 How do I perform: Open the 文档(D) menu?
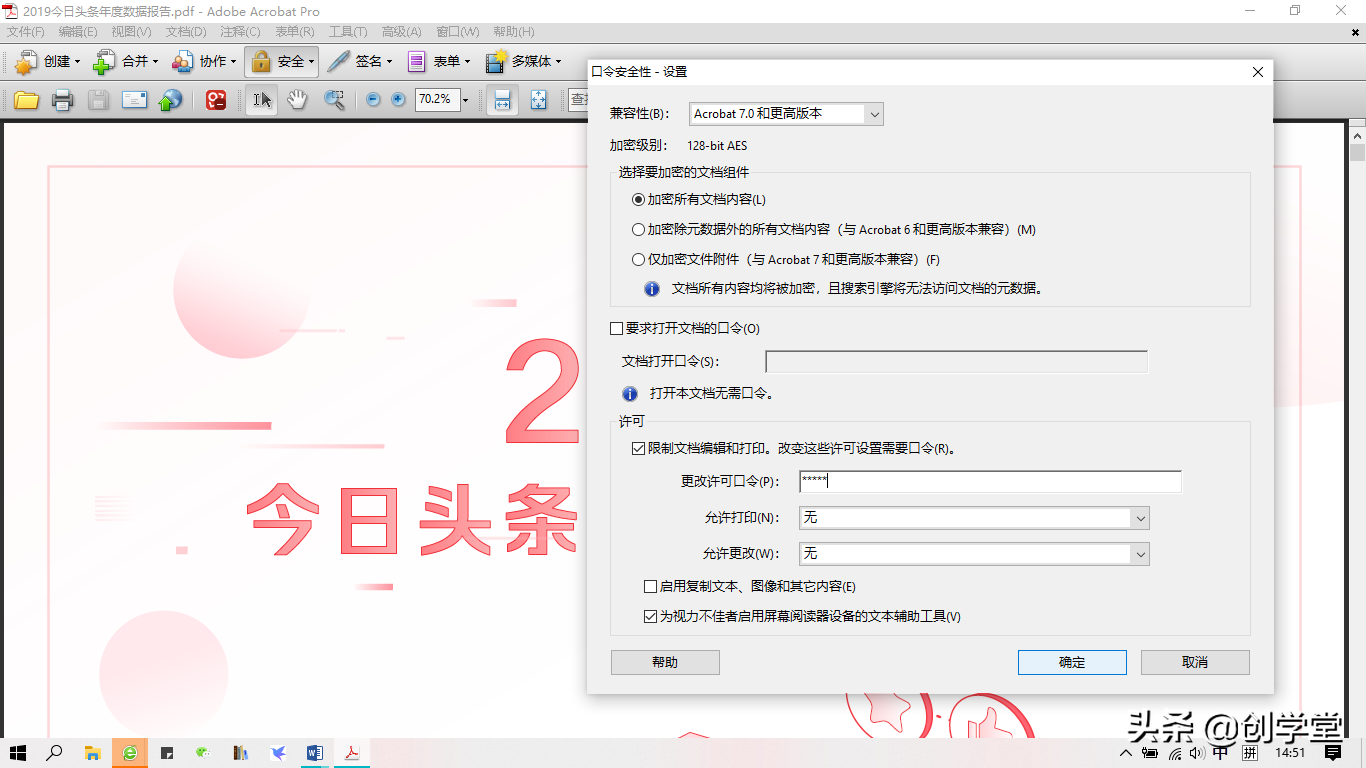point(186,32)
